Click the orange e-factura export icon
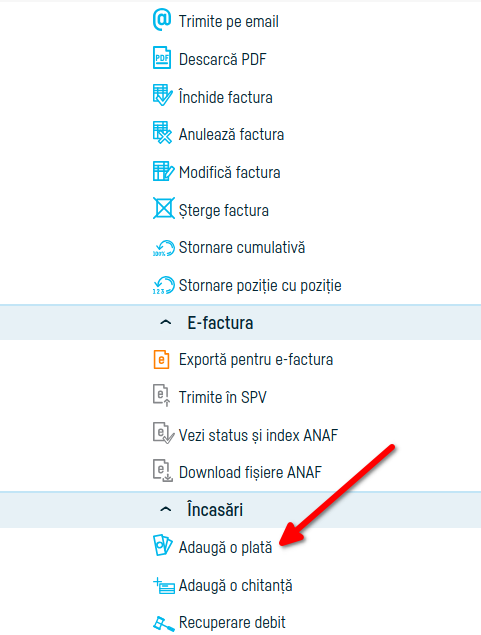Screen dimensions: 481x635 (x=161, y=360)
